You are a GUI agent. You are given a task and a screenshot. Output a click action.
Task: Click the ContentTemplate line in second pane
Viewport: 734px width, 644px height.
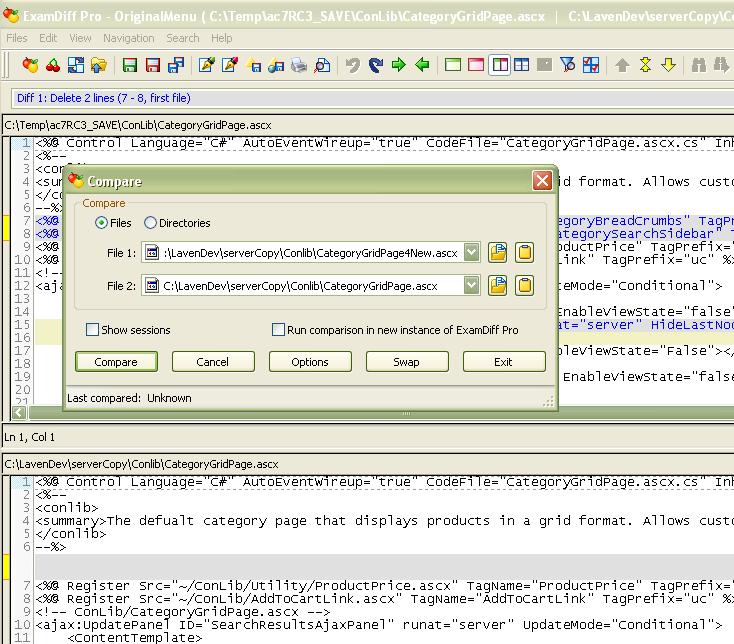pyautogui.click(x=135, y=637)
